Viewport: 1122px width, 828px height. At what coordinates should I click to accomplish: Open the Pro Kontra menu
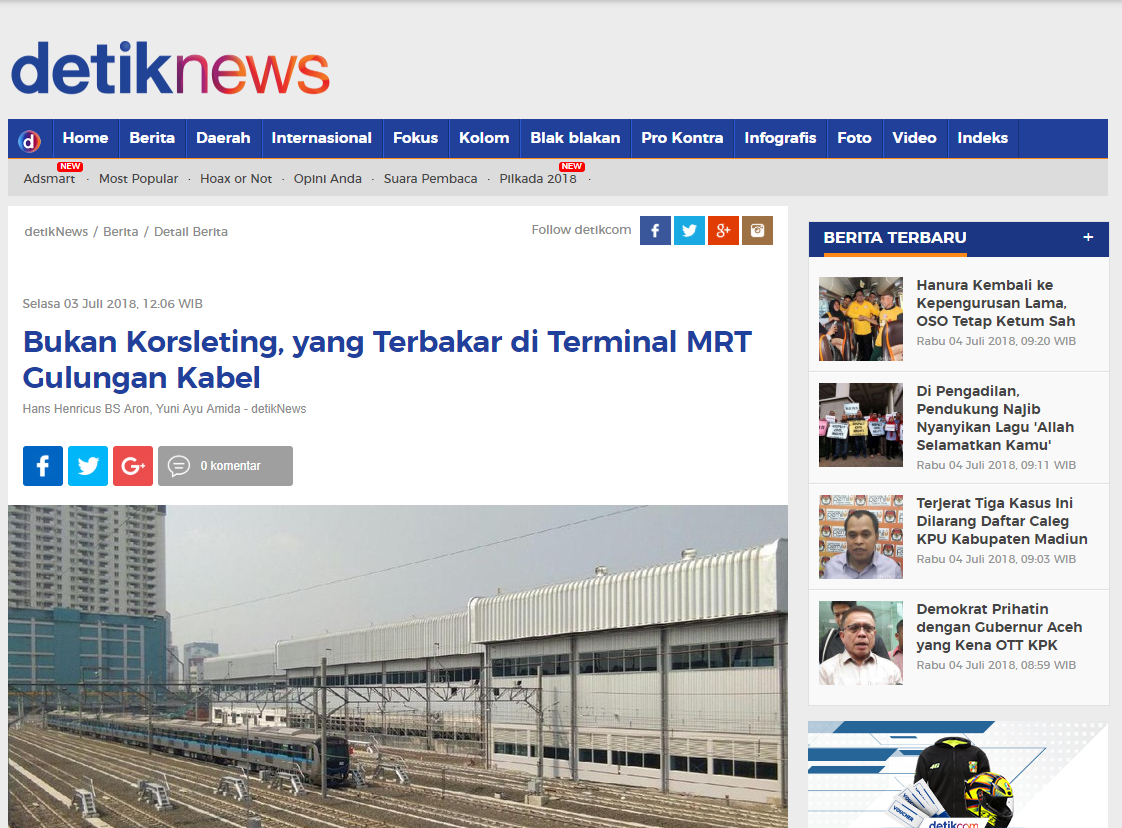click(682, 138)
